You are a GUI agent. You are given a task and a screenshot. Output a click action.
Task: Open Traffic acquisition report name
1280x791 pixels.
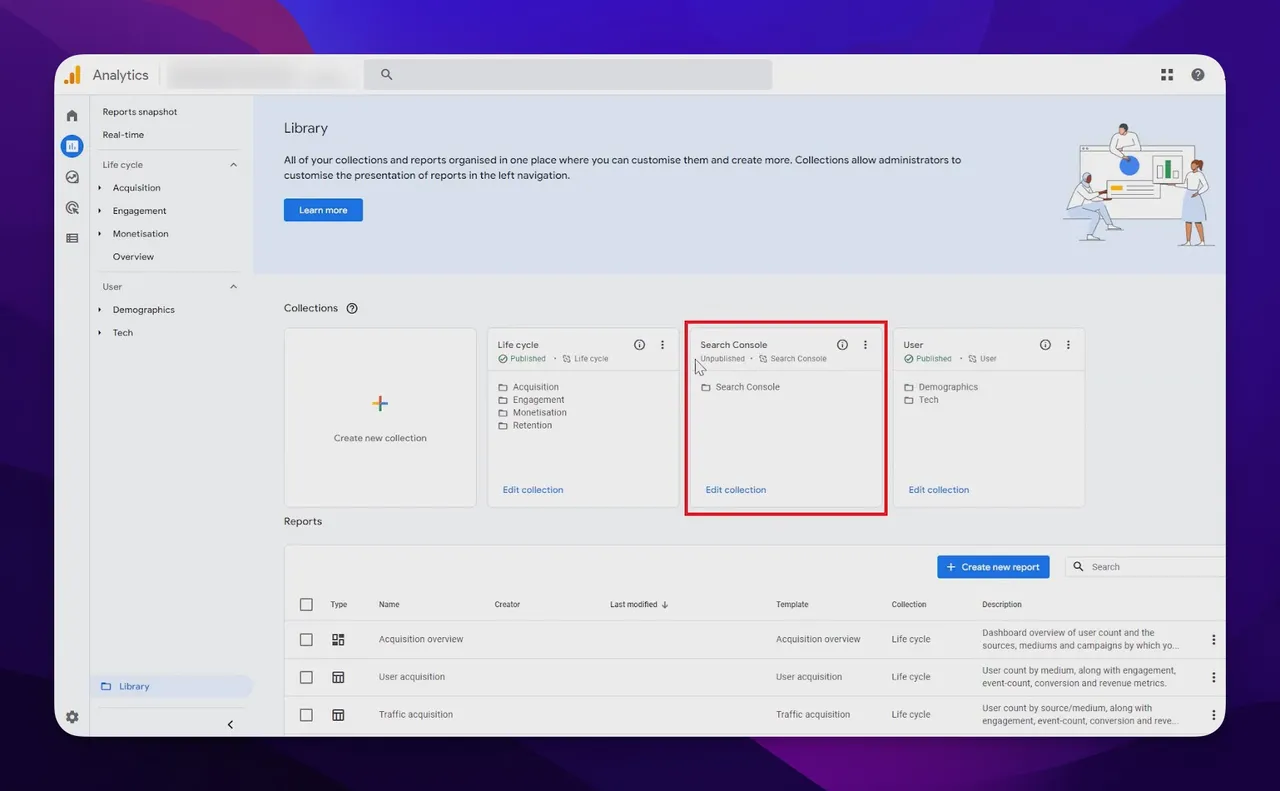(x=416, y=715)
